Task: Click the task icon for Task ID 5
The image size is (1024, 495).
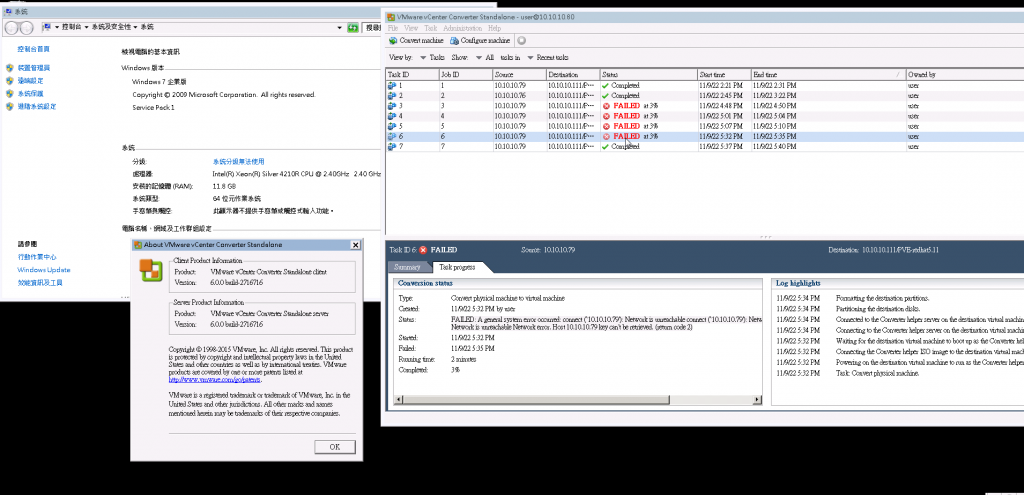Action: pyautogui.click(x=392, y=126)
